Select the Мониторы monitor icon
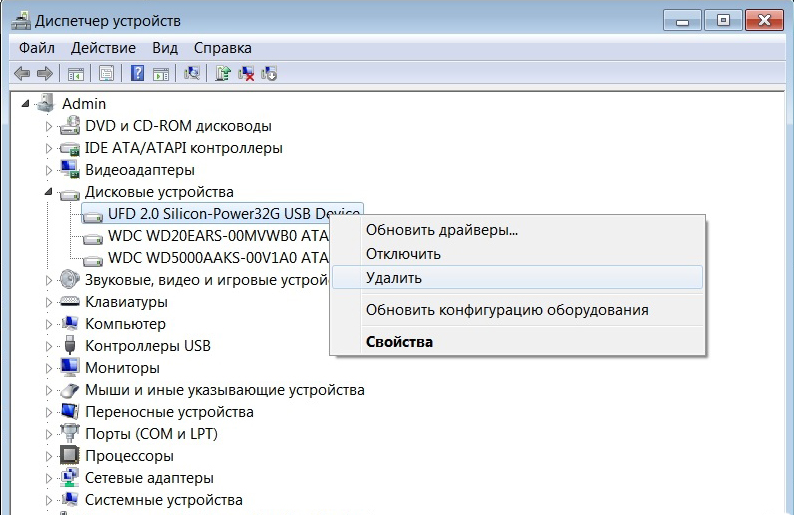This screenshot has width=794, height=515. (70, 367)
